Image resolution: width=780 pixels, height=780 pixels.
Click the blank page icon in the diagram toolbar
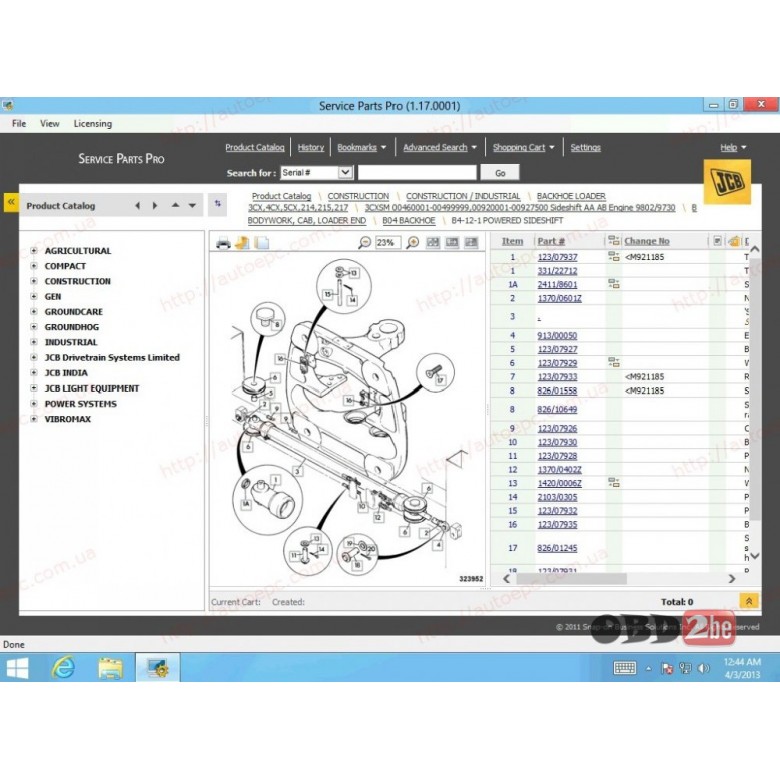262,243
